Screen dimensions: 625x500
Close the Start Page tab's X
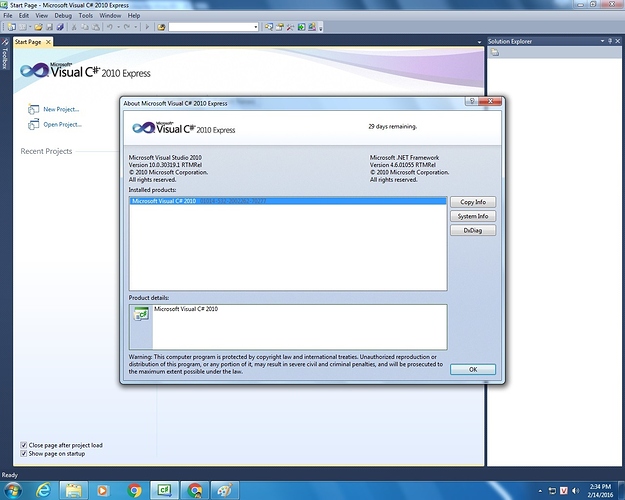pyautogui.click(x=48, y=42)
